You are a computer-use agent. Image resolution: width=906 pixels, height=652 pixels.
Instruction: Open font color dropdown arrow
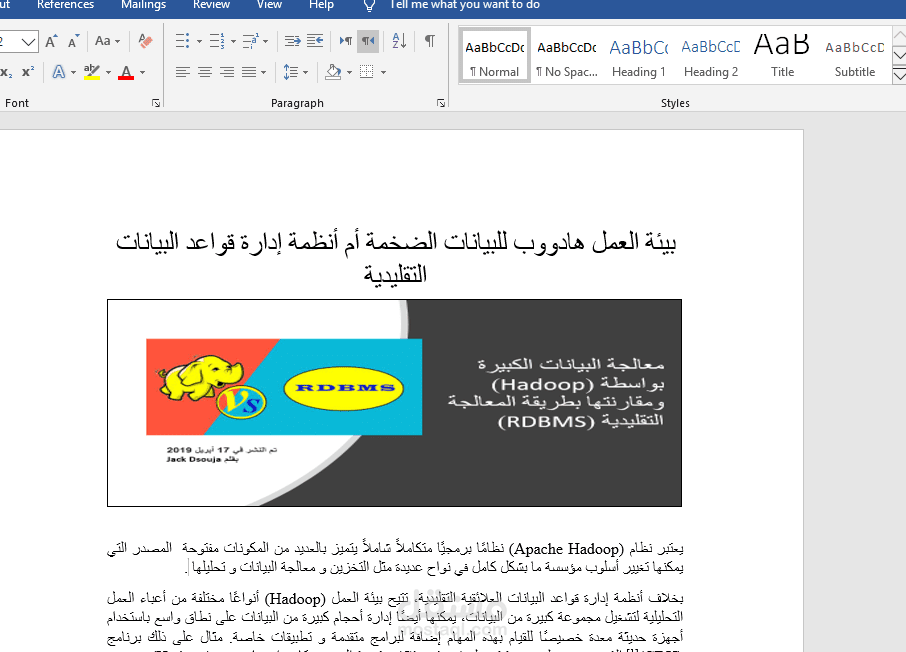[142, 73]
